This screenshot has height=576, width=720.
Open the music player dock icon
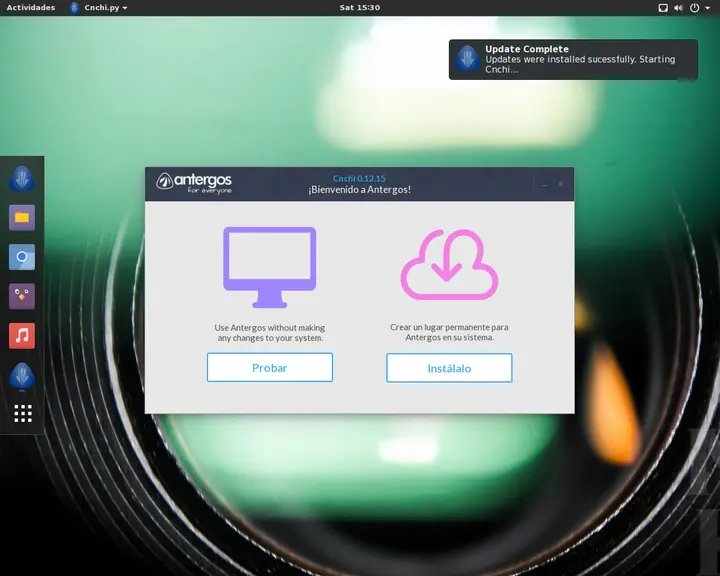click(22, 336)
